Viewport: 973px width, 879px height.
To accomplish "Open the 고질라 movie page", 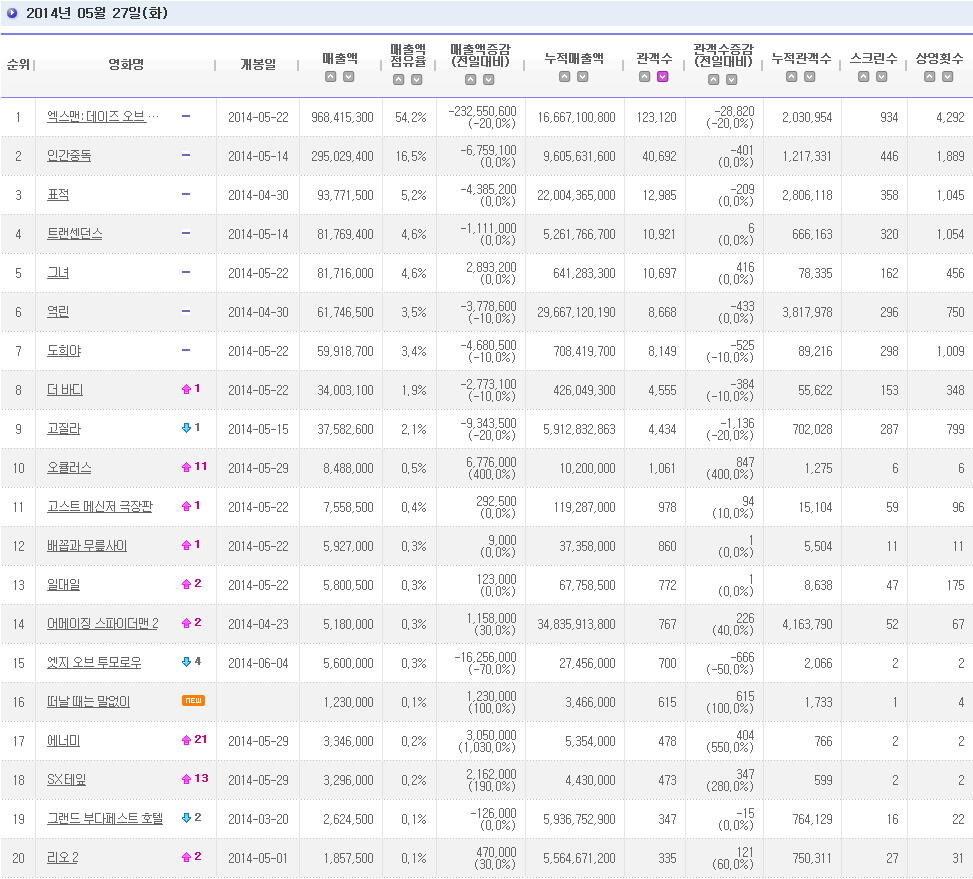I will click(x=63, y=429).
